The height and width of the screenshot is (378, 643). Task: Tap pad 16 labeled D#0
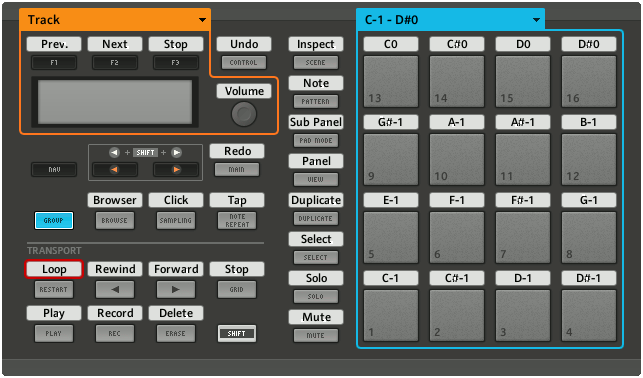(589, 82)
